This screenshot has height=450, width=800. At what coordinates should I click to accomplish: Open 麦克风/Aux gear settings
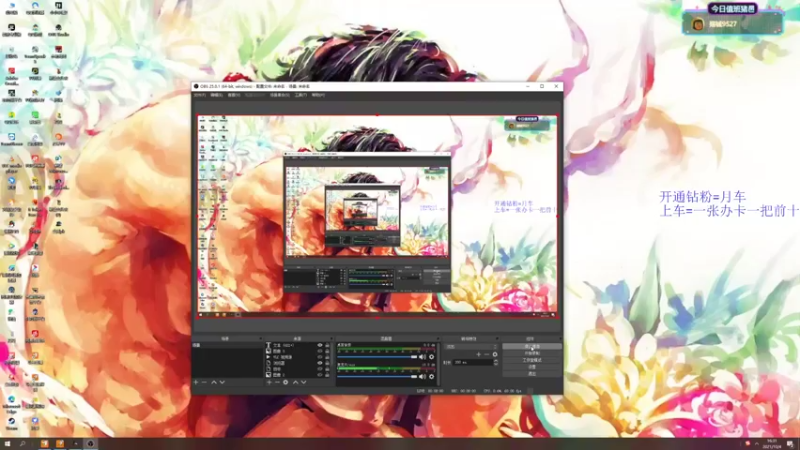[432, 377]
